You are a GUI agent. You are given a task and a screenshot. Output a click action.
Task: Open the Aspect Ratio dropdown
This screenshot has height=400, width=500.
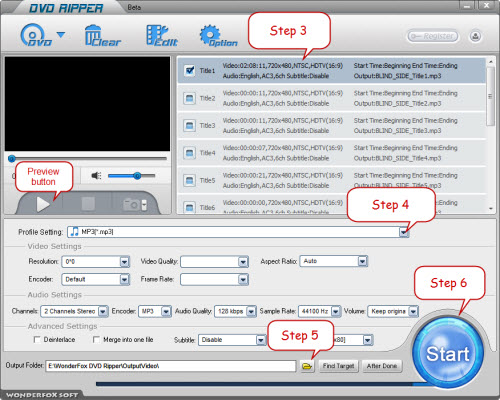click(362, 261)
